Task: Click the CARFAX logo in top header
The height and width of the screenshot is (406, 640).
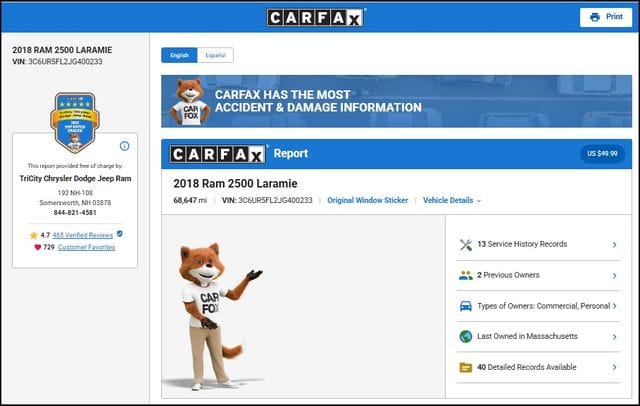Action: click(316, 18)
